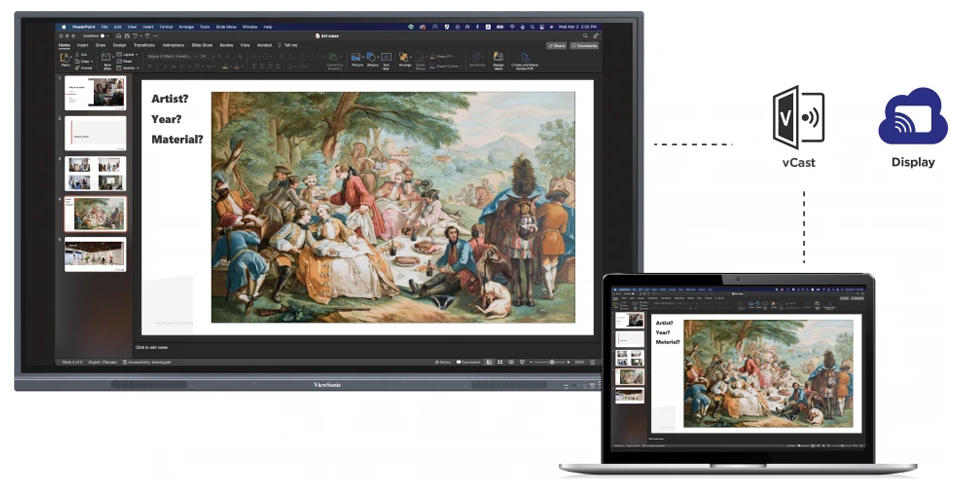Image resolution: width=960 pixels, height=492 pixels.
Task: Click the Redo icon in title bar
Action: 147,35
